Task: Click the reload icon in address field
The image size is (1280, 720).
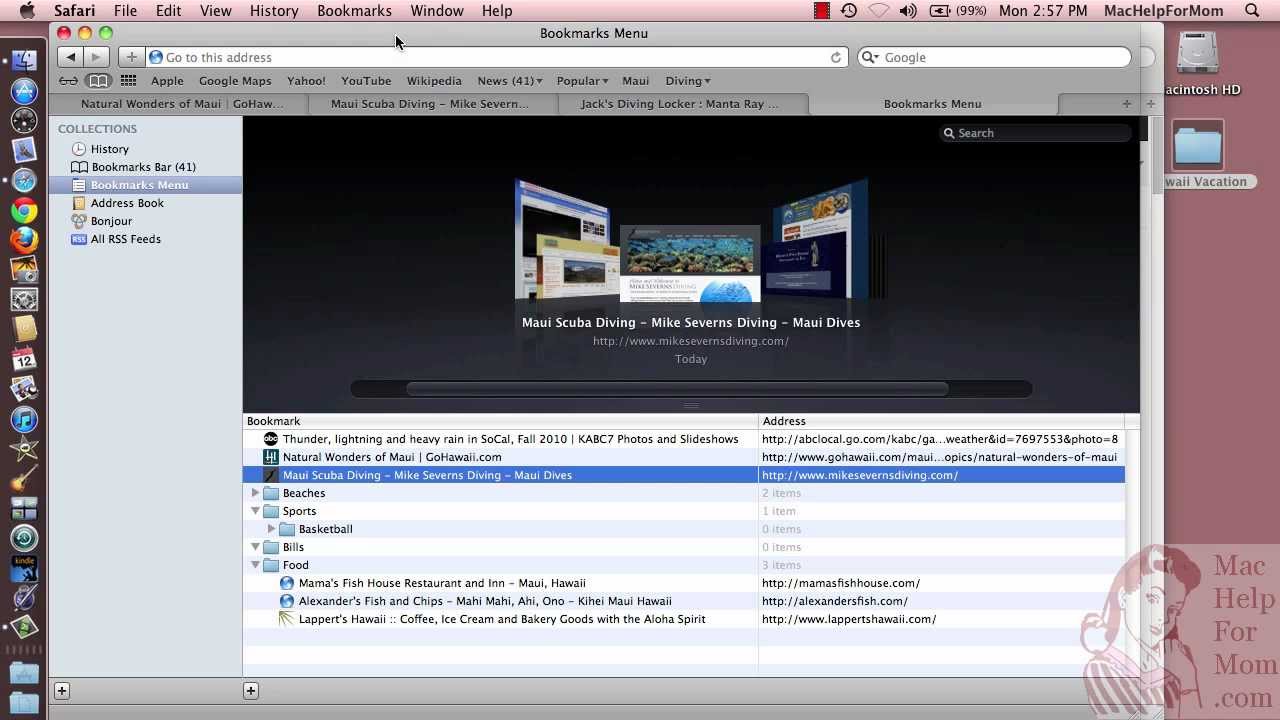Action: click(836, 57)
